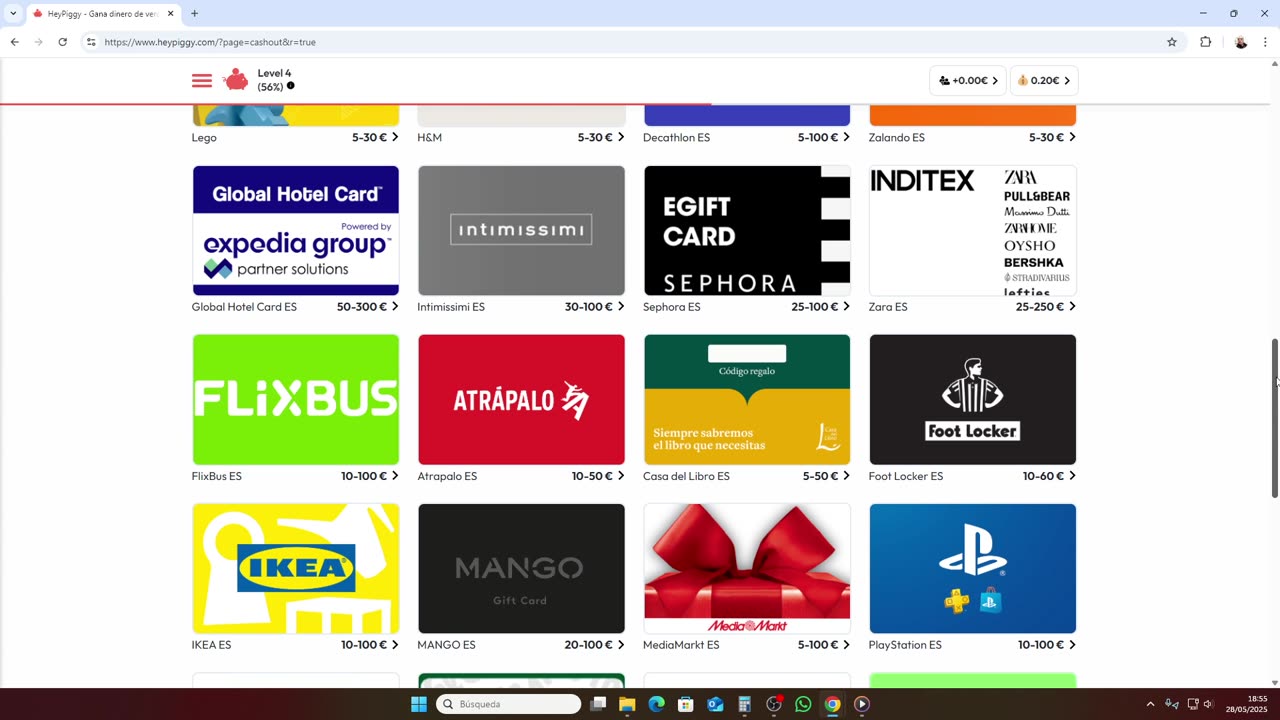The height and width of the screenshot is (720, 1280).
Task: Open a new browser tab
Action: coord(194,14)
